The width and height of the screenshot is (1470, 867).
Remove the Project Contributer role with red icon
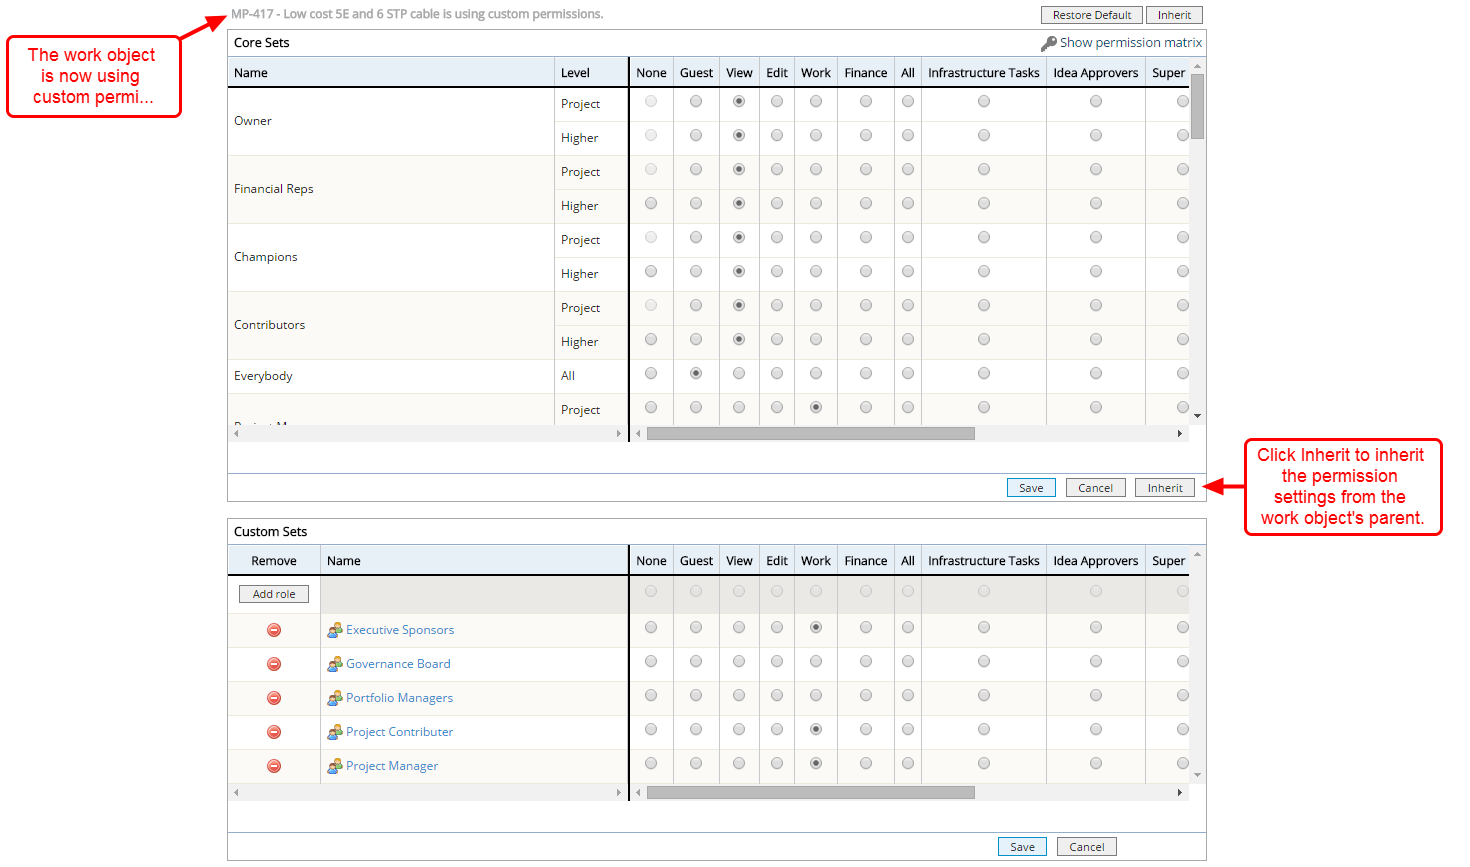(274, 732)
